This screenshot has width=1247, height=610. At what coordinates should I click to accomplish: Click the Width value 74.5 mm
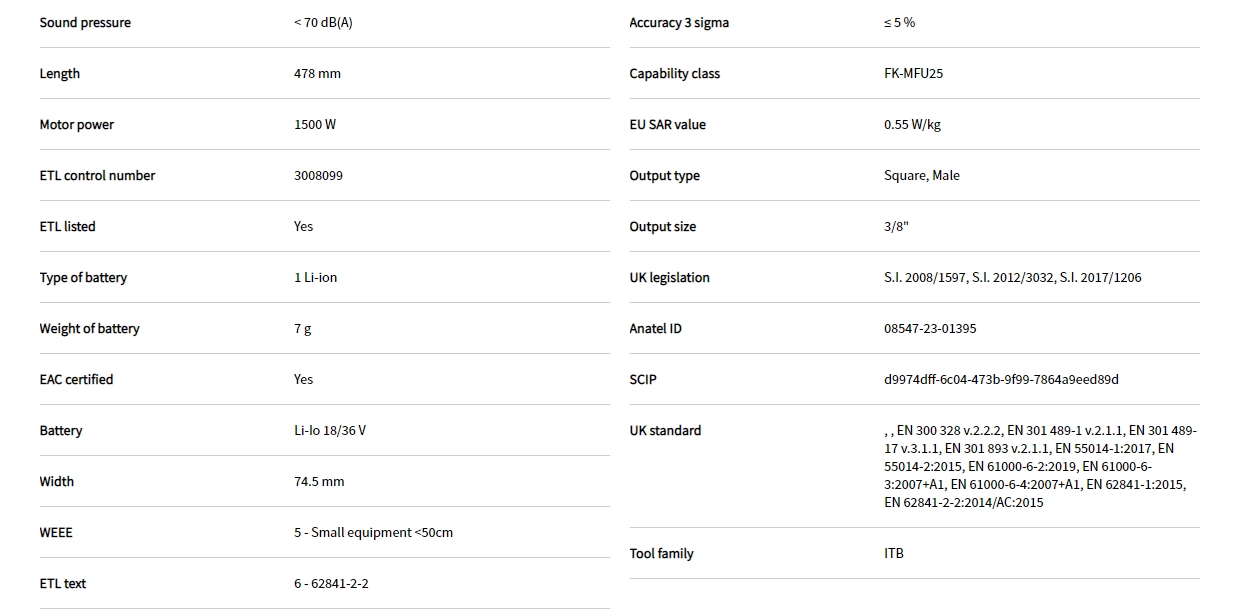319,482
